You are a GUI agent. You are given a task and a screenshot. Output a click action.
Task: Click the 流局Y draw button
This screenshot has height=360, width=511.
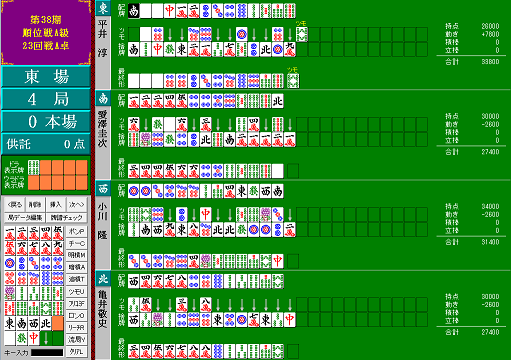(x=77, y=340)
